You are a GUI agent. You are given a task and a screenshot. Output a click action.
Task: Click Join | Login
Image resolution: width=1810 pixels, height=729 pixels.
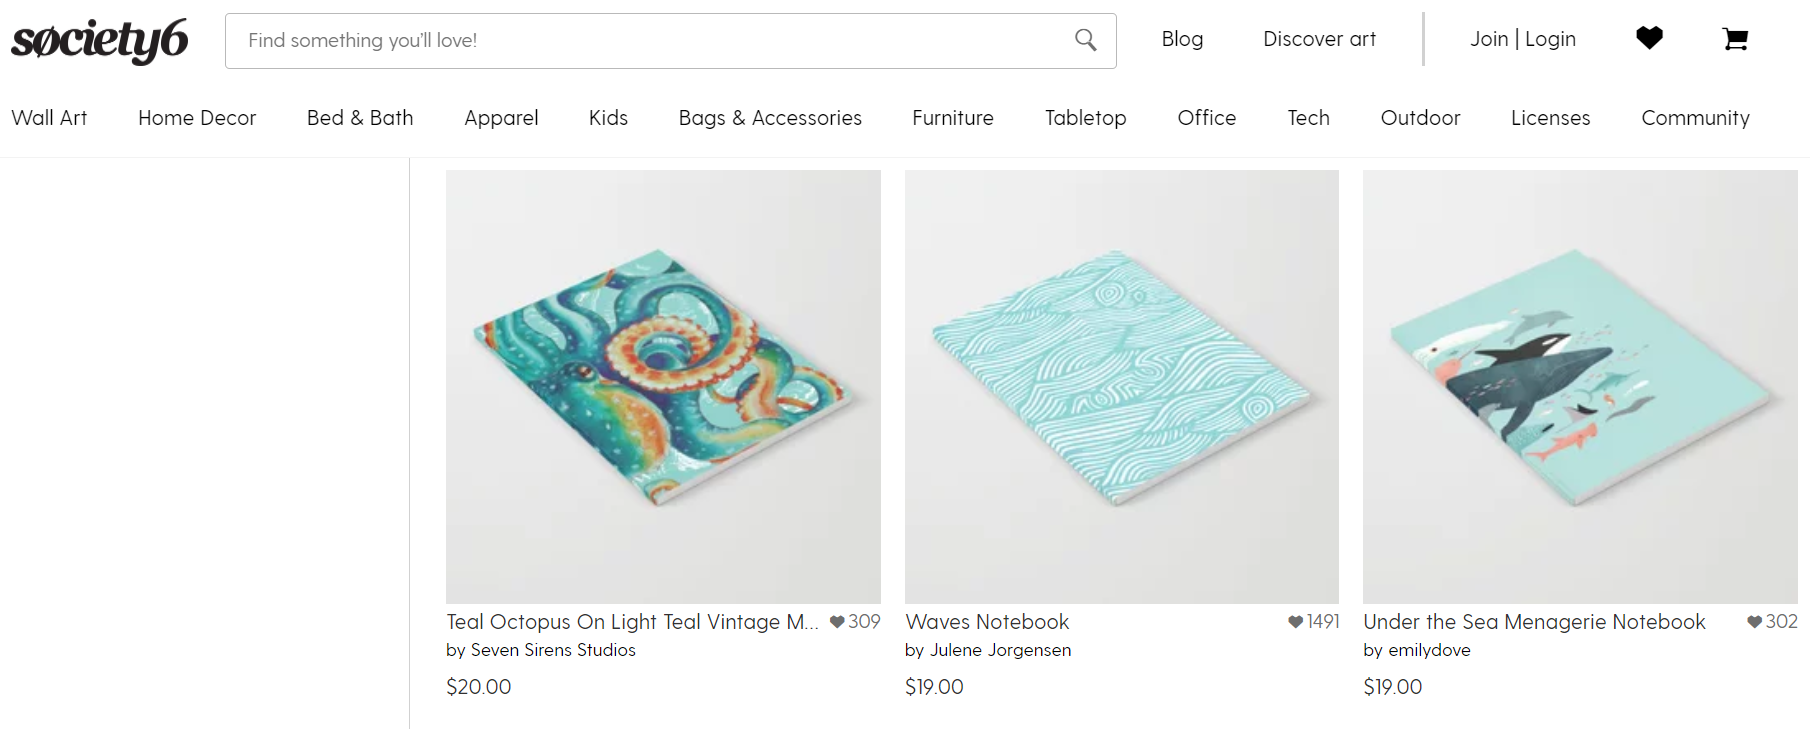tap(1521, 40)
